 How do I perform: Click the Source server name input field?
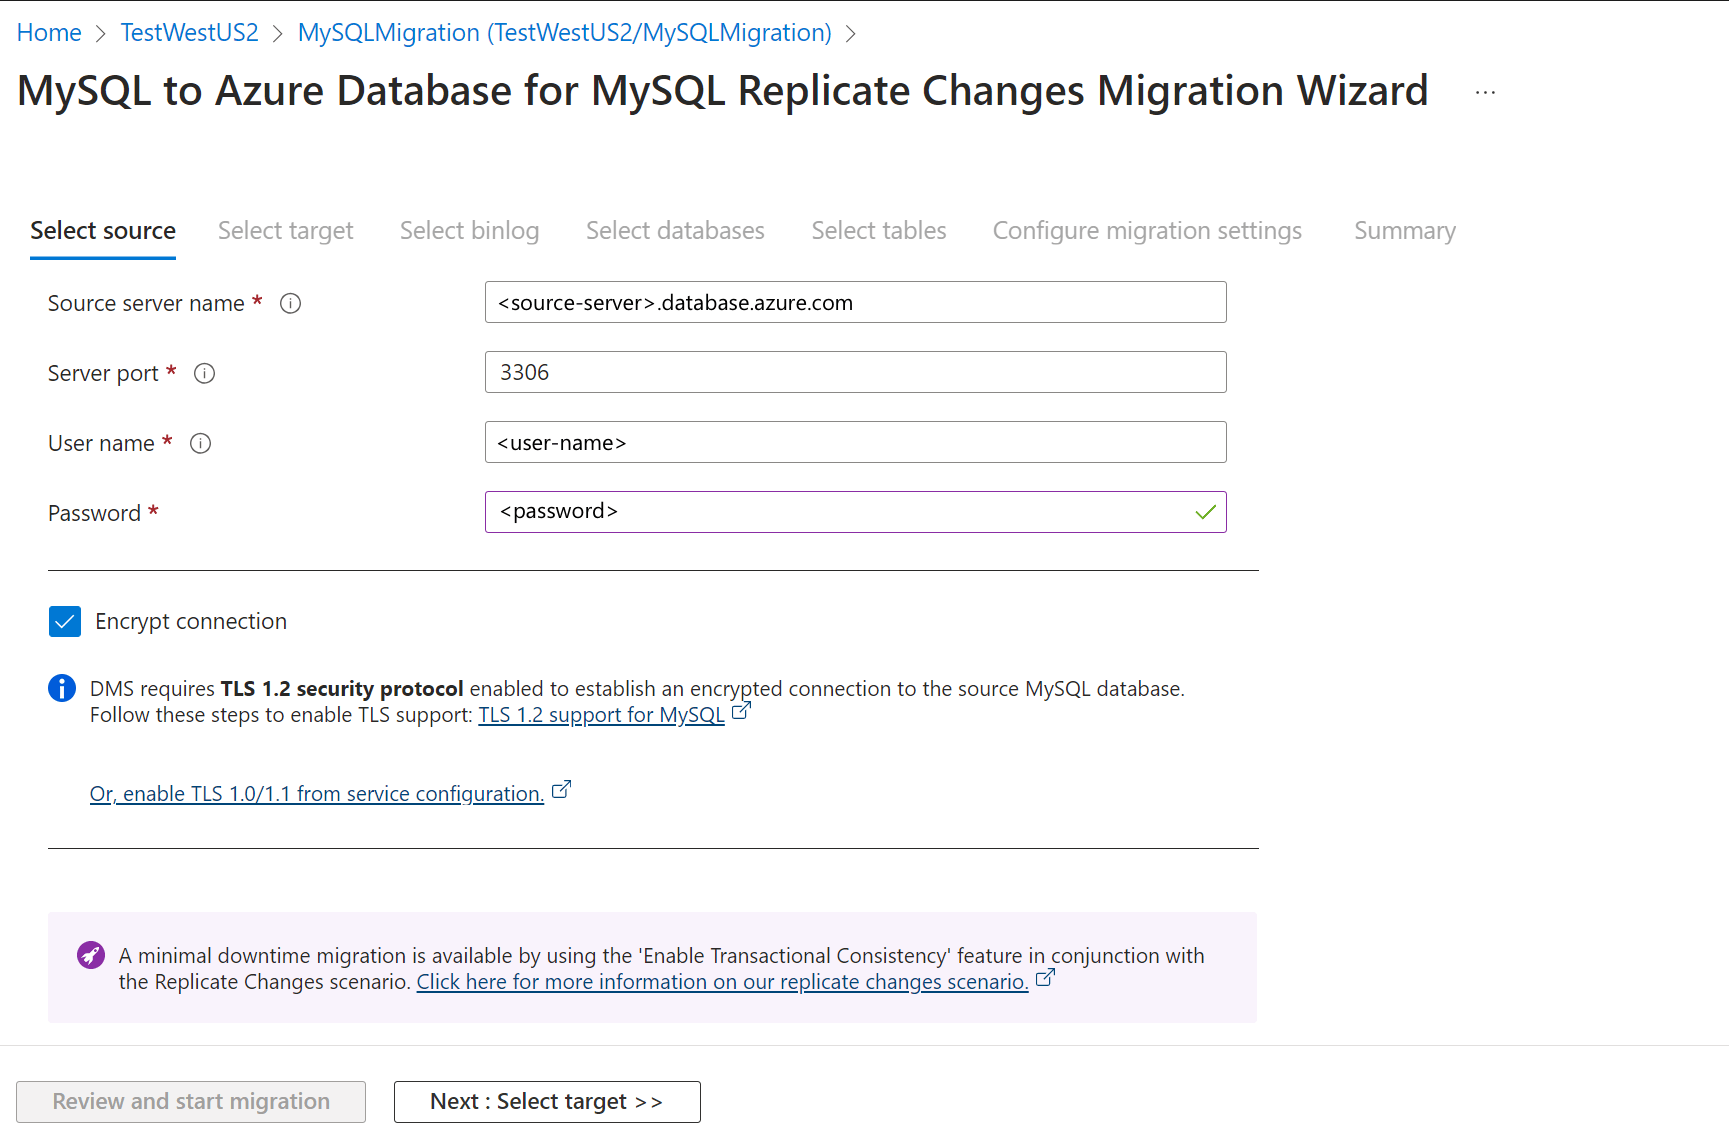(x=855, y=302)
